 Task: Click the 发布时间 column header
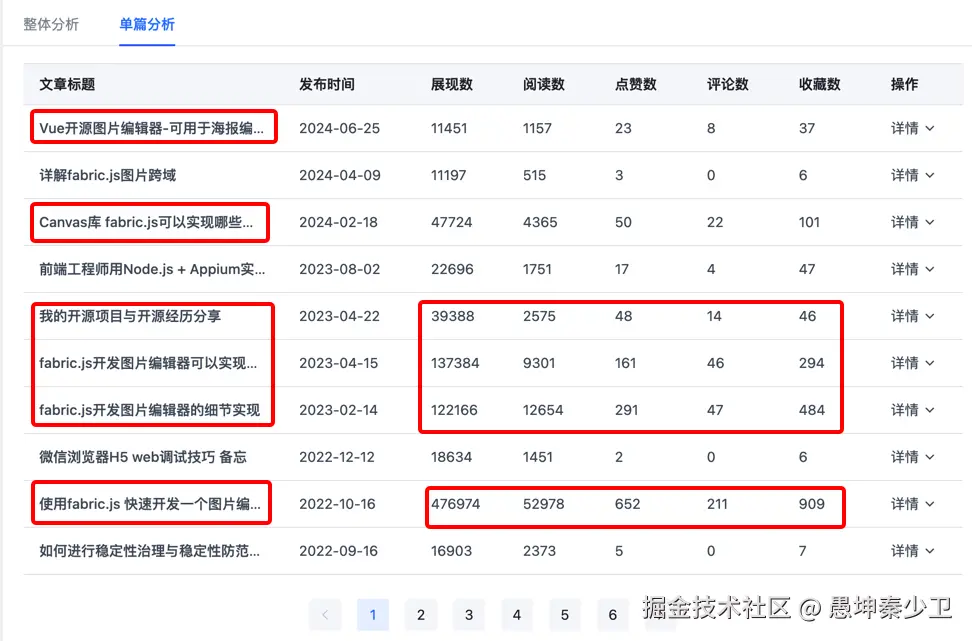click(327, 84)
